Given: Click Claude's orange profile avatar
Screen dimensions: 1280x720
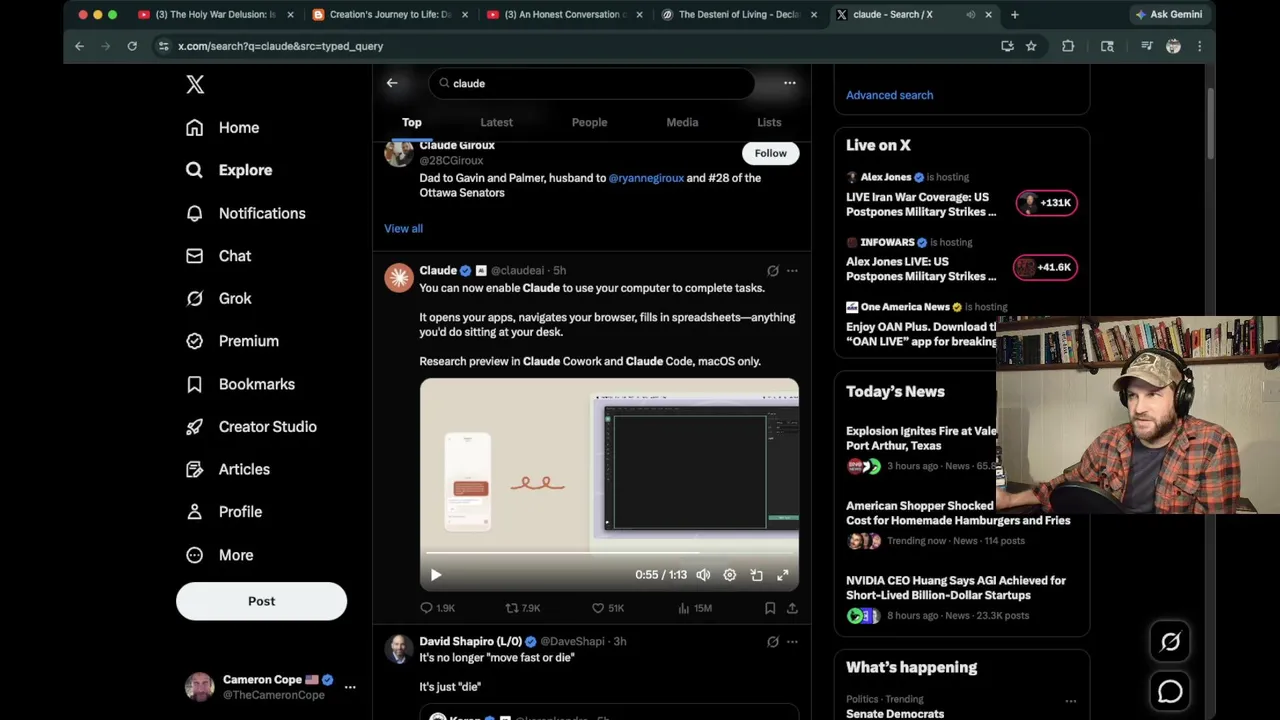Looking at the screenshot, I should tap(399, 278).
